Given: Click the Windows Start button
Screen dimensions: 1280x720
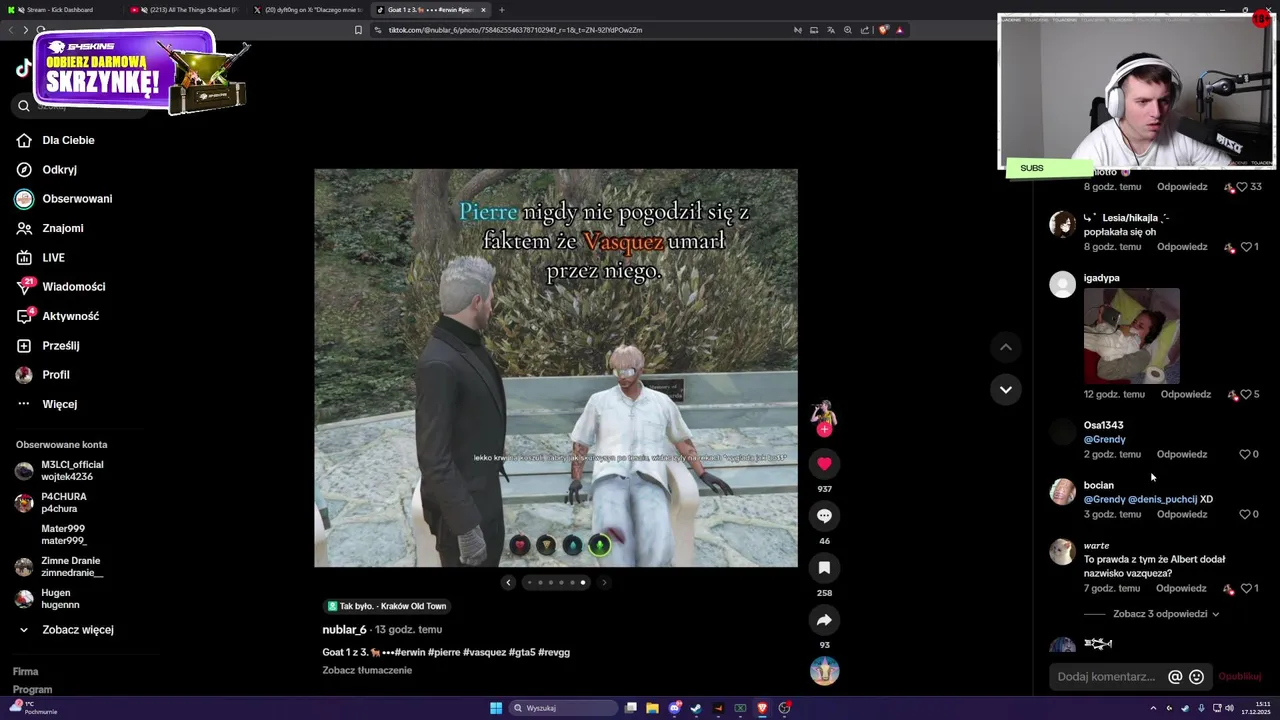Looking at the screenshot, I should click(495, 708).
